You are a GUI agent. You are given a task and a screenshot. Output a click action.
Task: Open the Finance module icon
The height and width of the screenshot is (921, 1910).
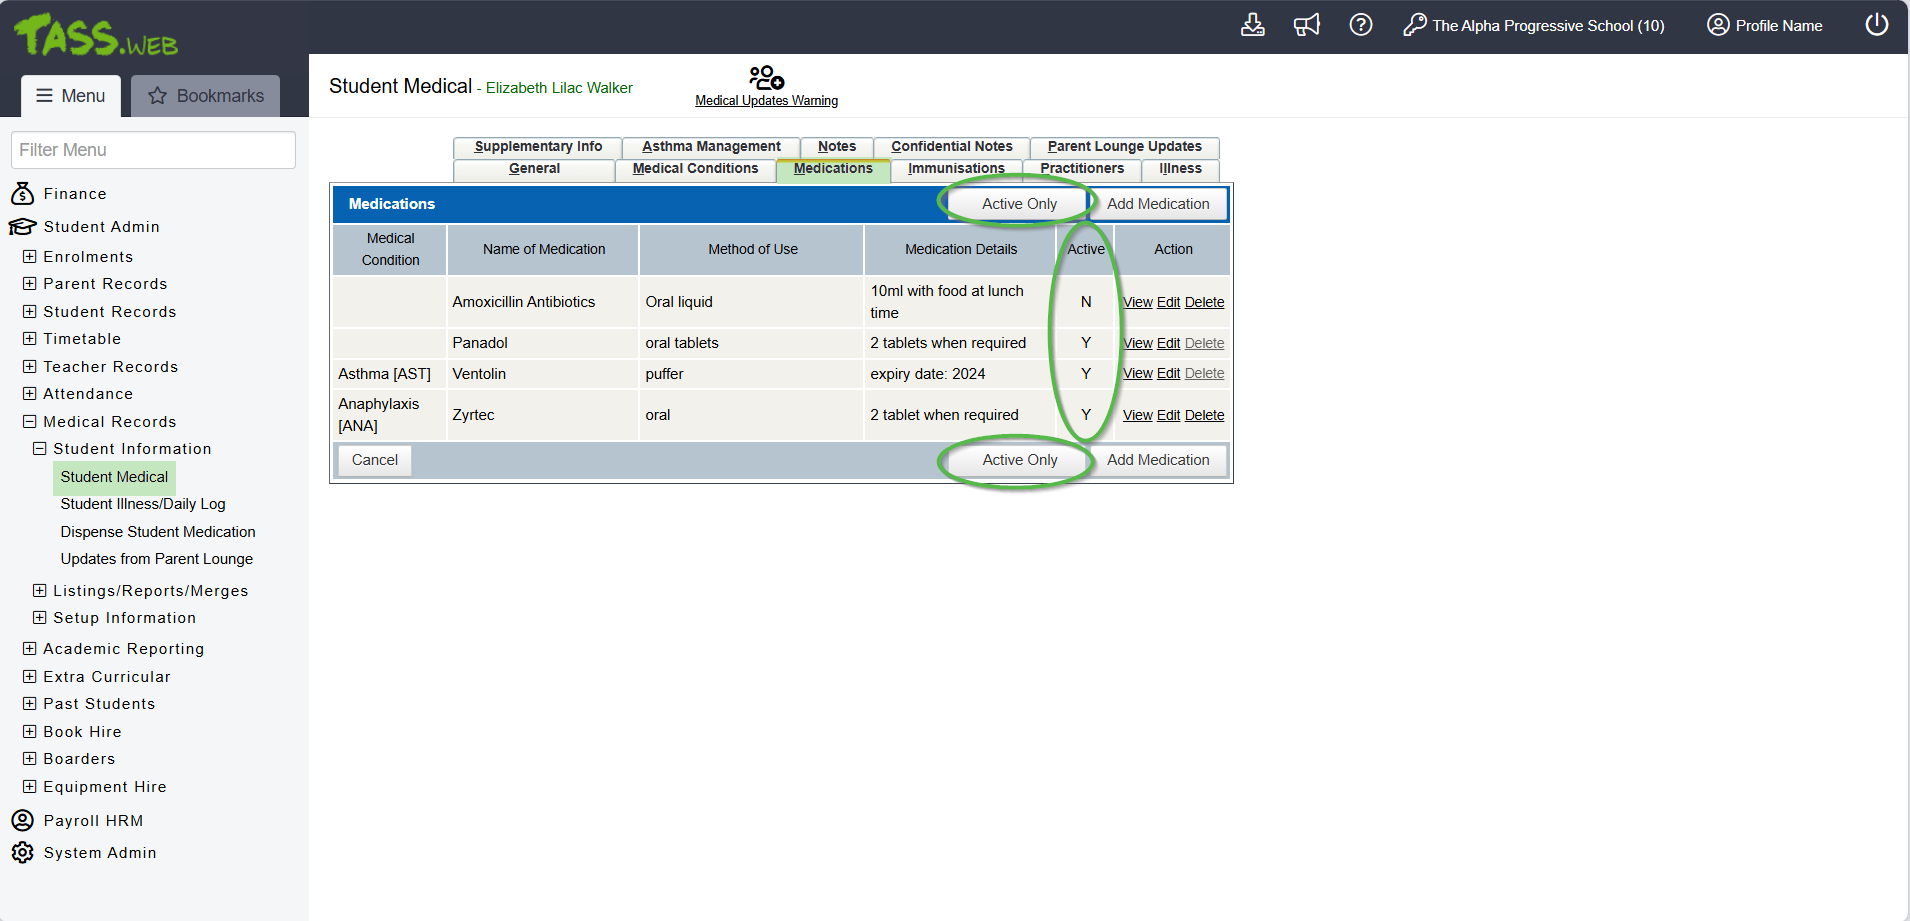click(22, 194)
